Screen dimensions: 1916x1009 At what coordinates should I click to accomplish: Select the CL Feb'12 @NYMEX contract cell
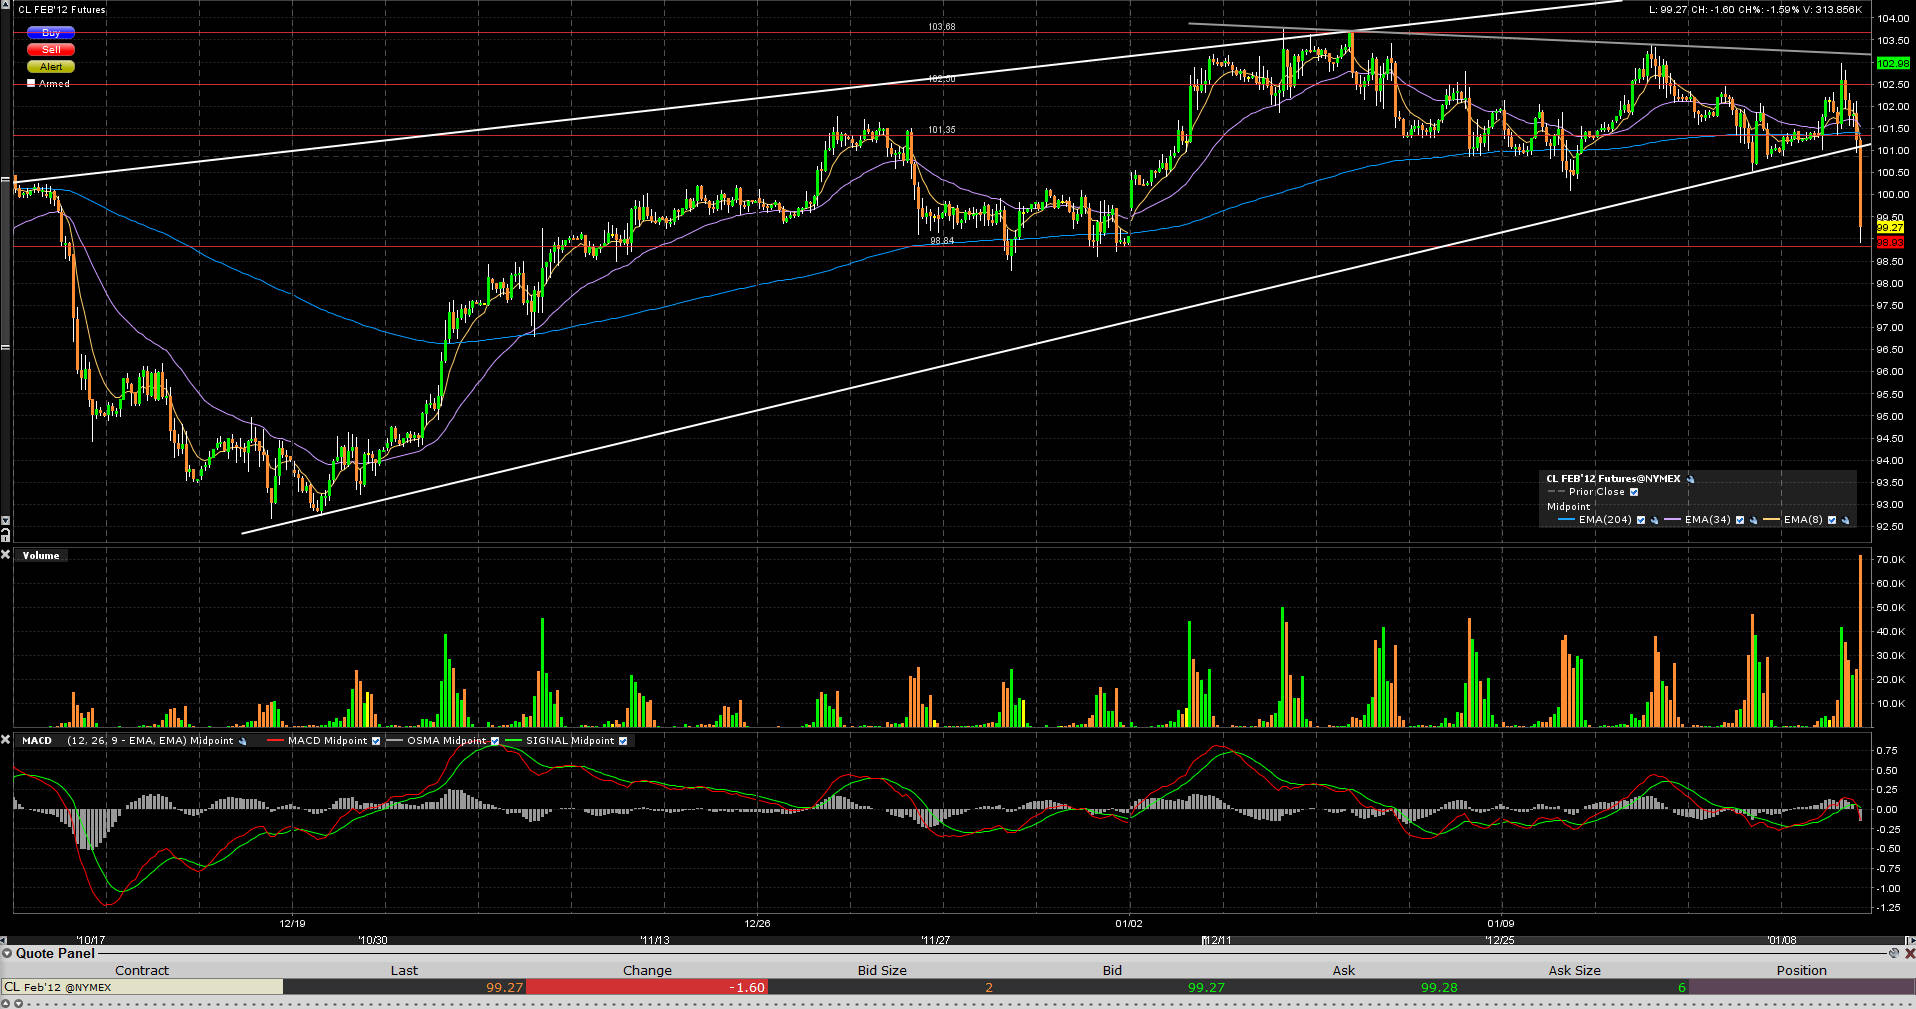(142, 987)
